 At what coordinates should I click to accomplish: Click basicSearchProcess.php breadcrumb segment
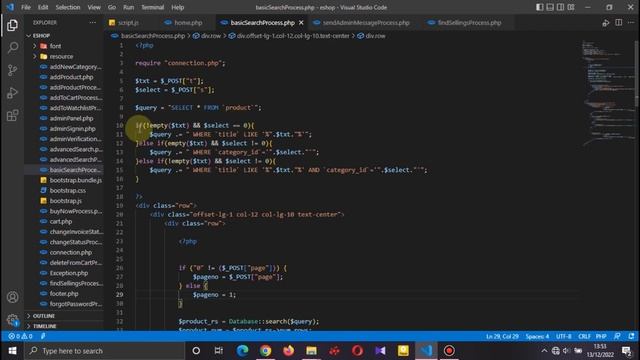coord(153,36)
